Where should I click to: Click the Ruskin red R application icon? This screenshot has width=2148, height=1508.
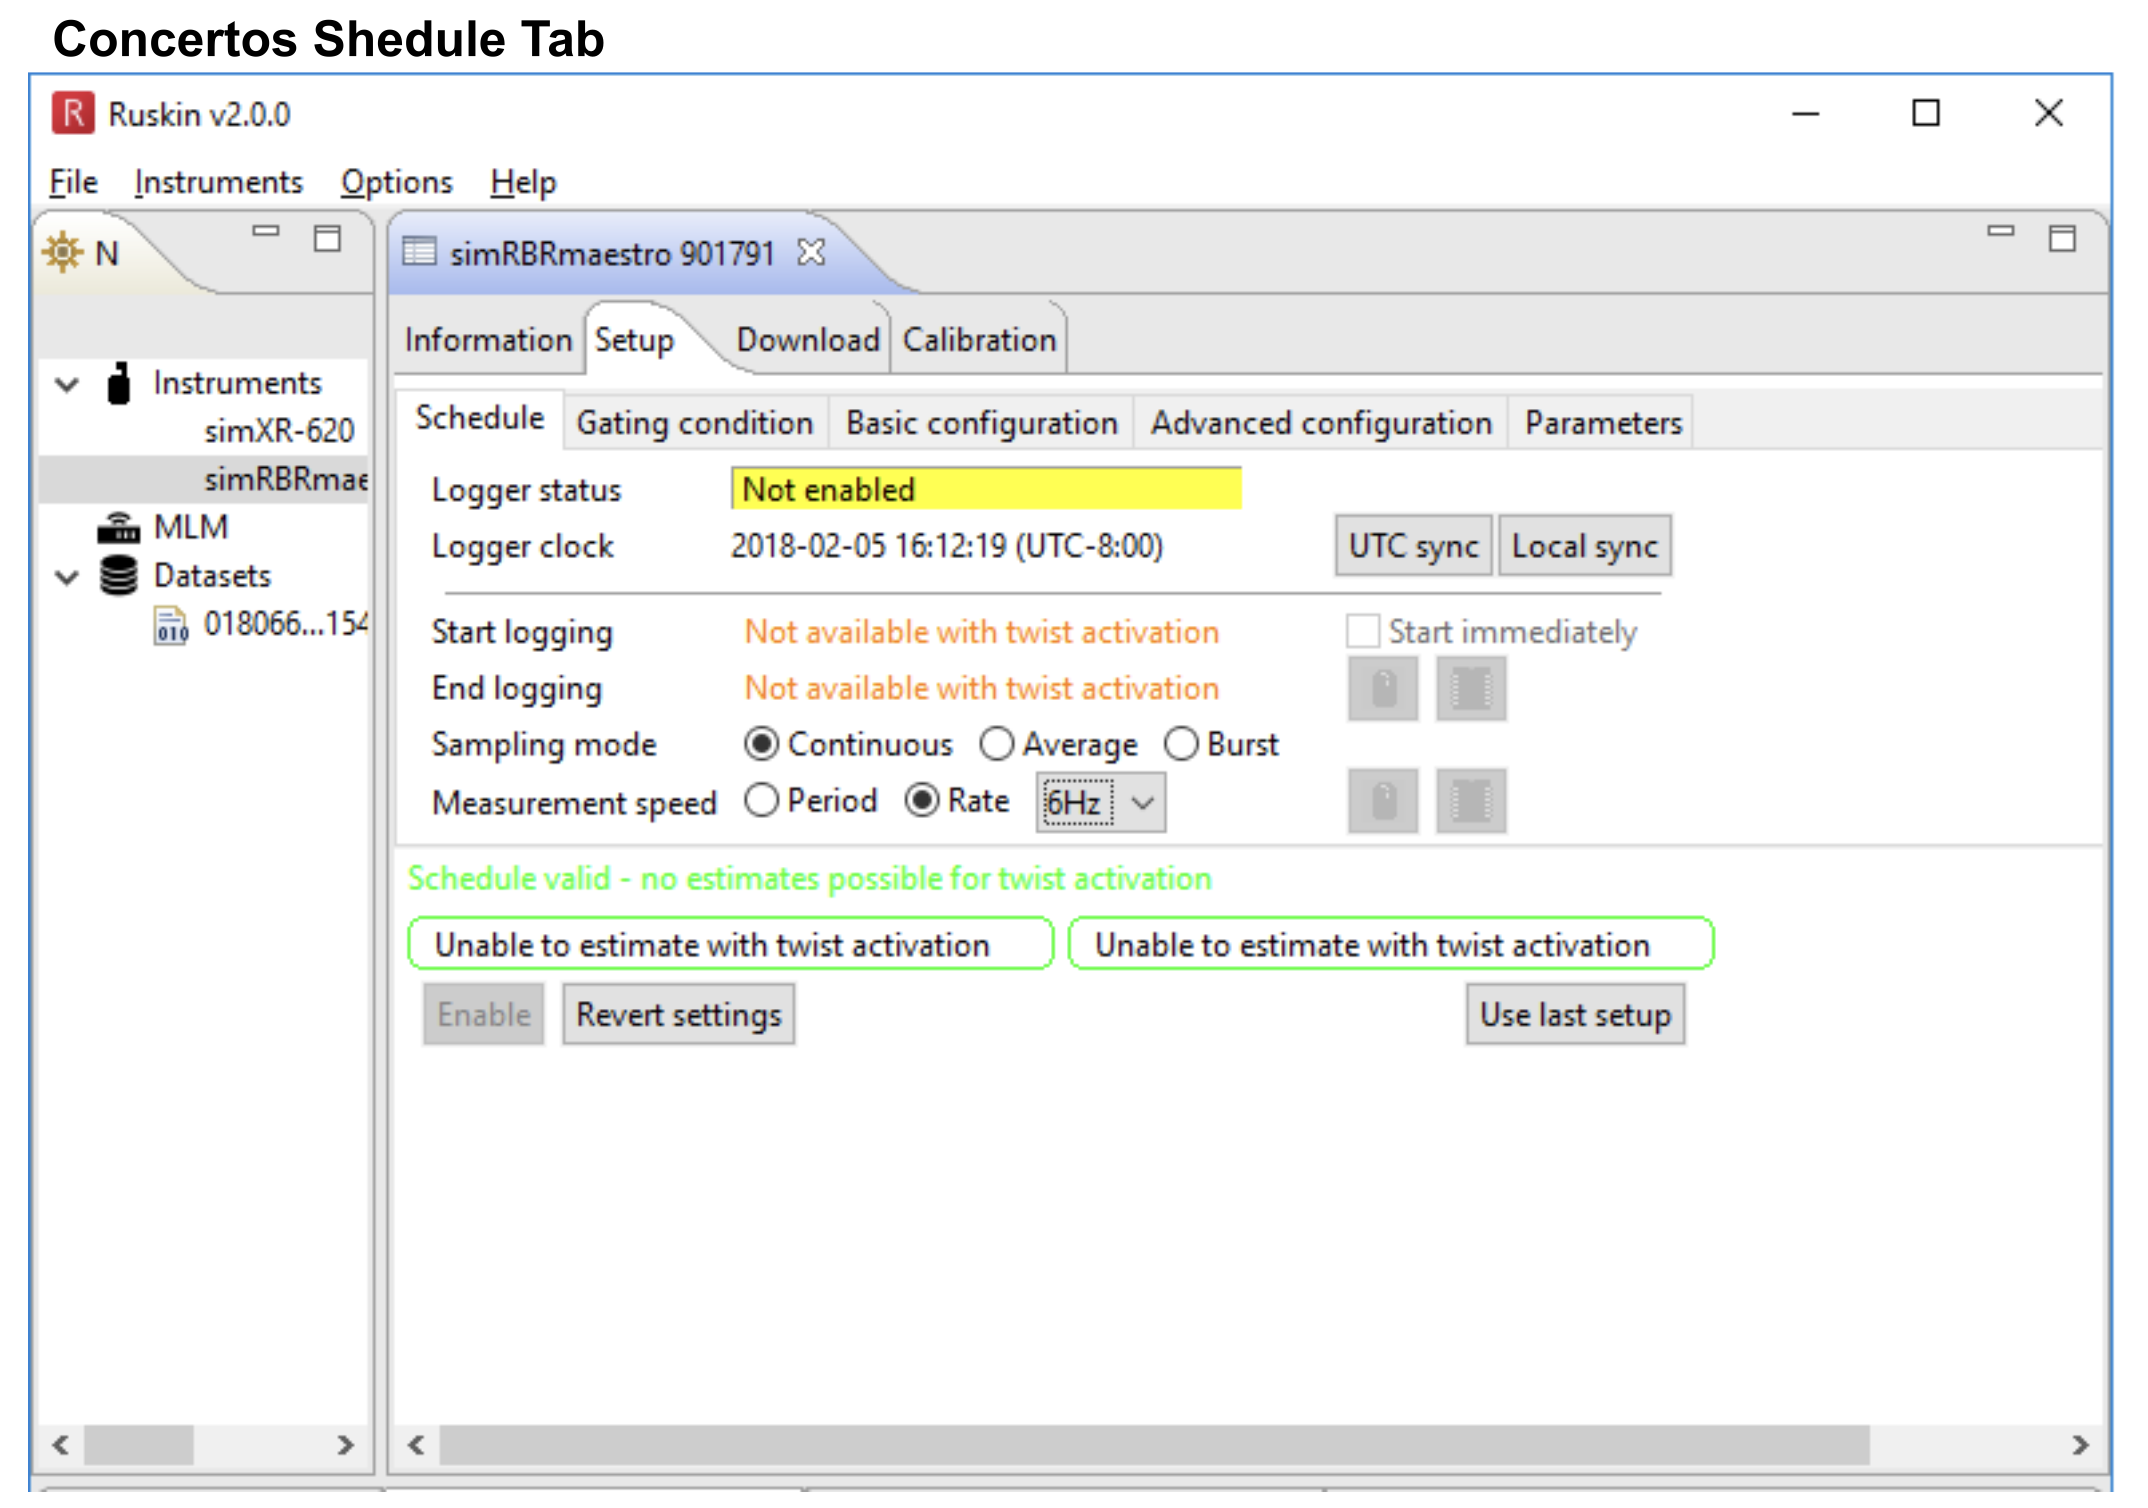(73, 114)
